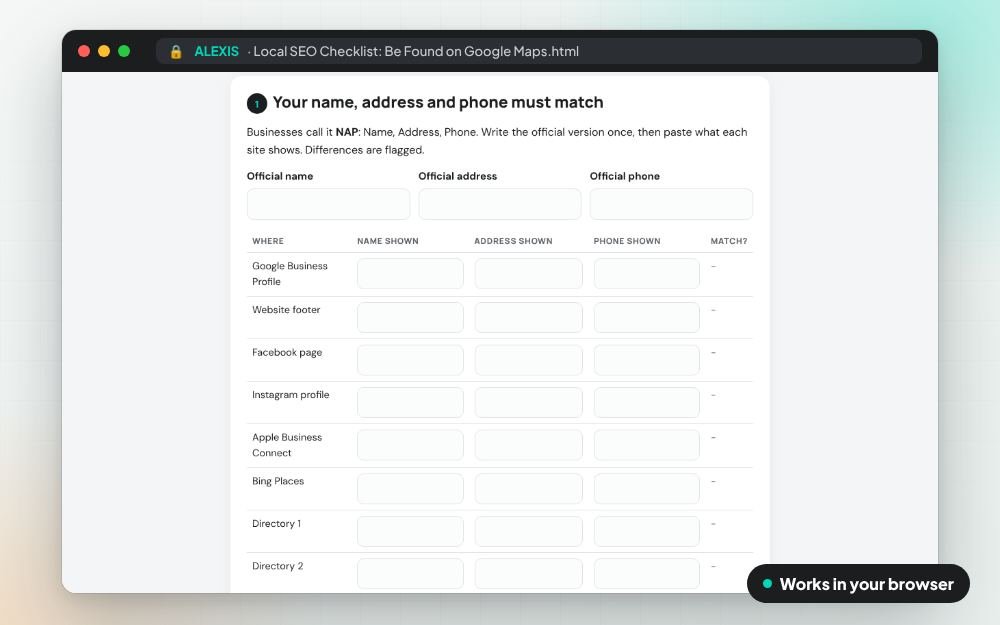Click Instagram profile address shown field
The height and width of the screenshot is (625, 1000).
coord(528,402)
